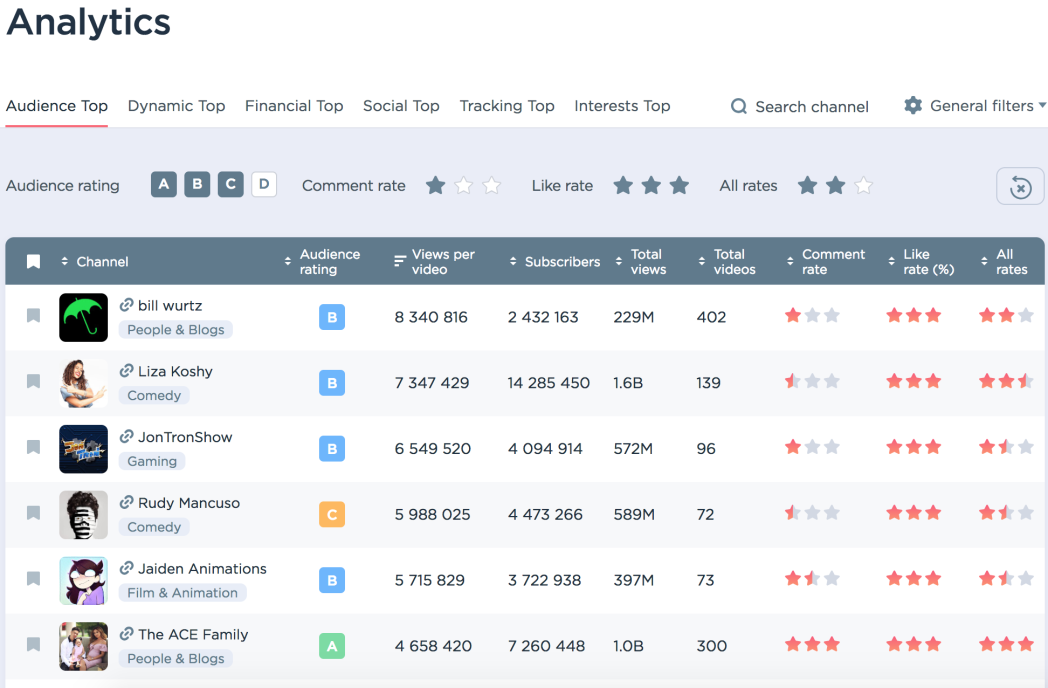Open the Interests Top tab

click(622, 106)
